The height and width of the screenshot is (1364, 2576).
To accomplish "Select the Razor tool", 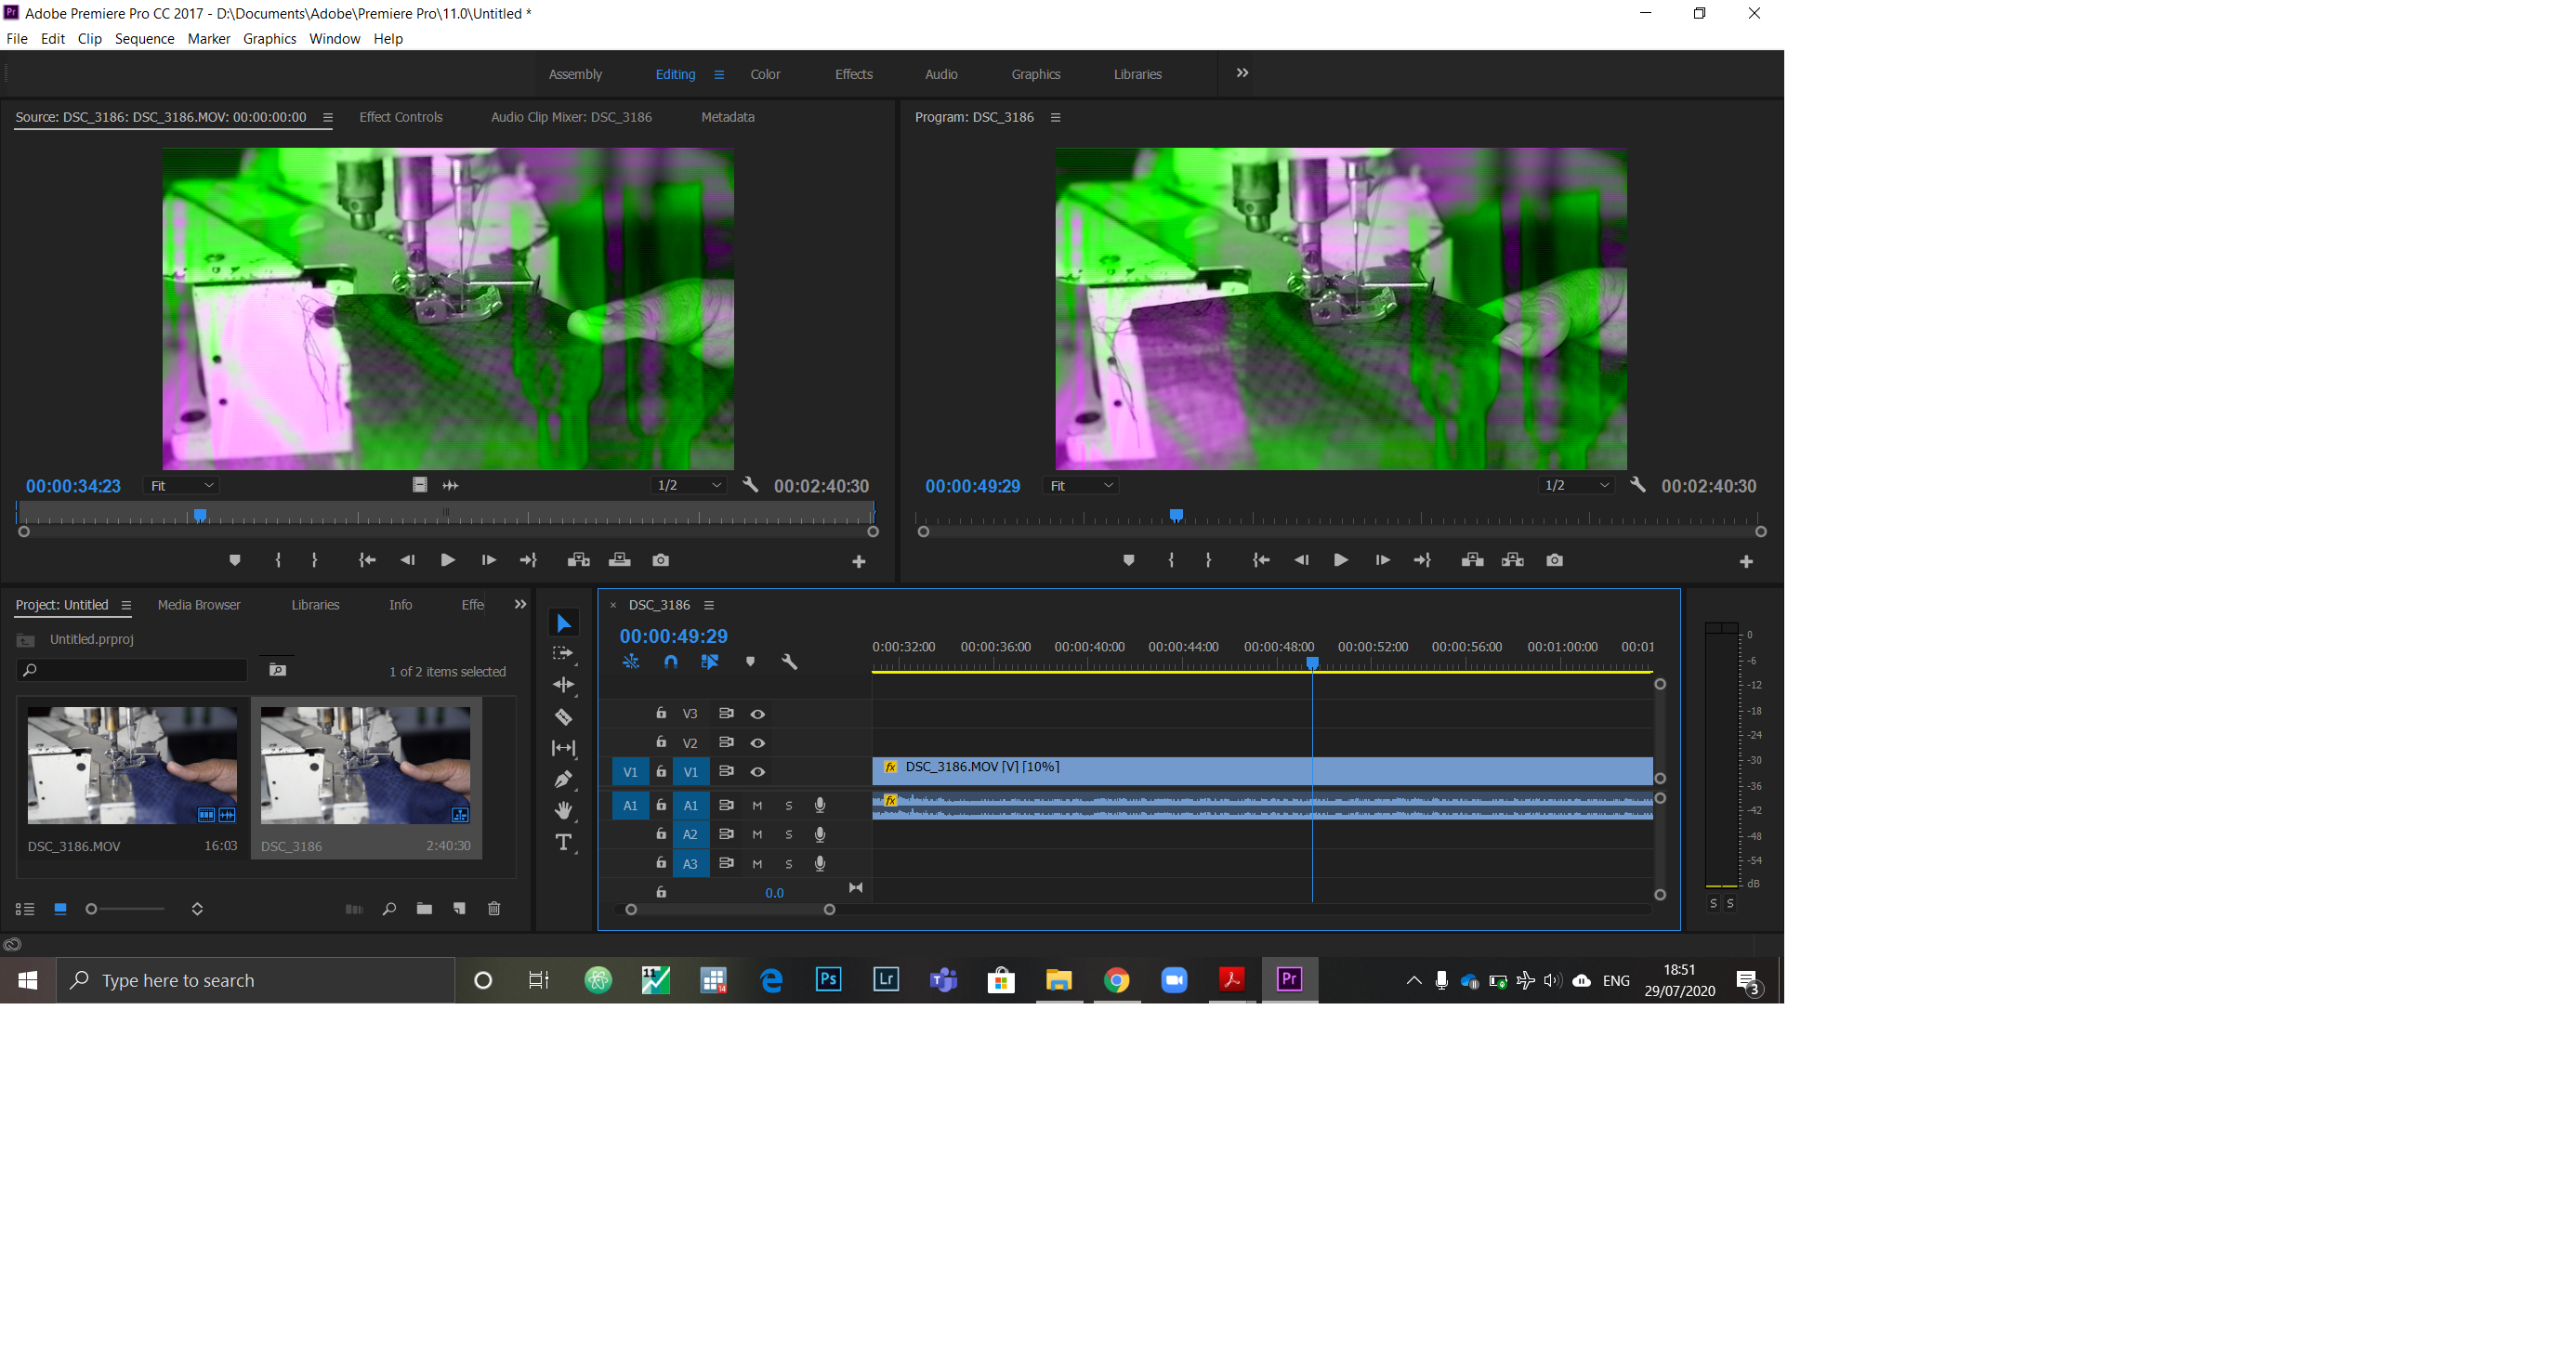I will [x=563, y=717].
